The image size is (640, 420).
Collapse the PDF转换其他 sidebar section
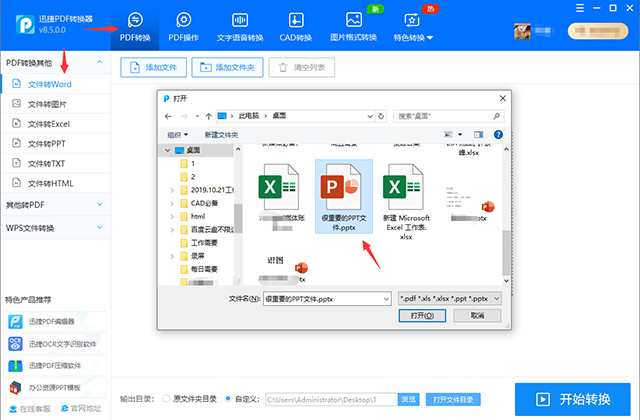100,62
